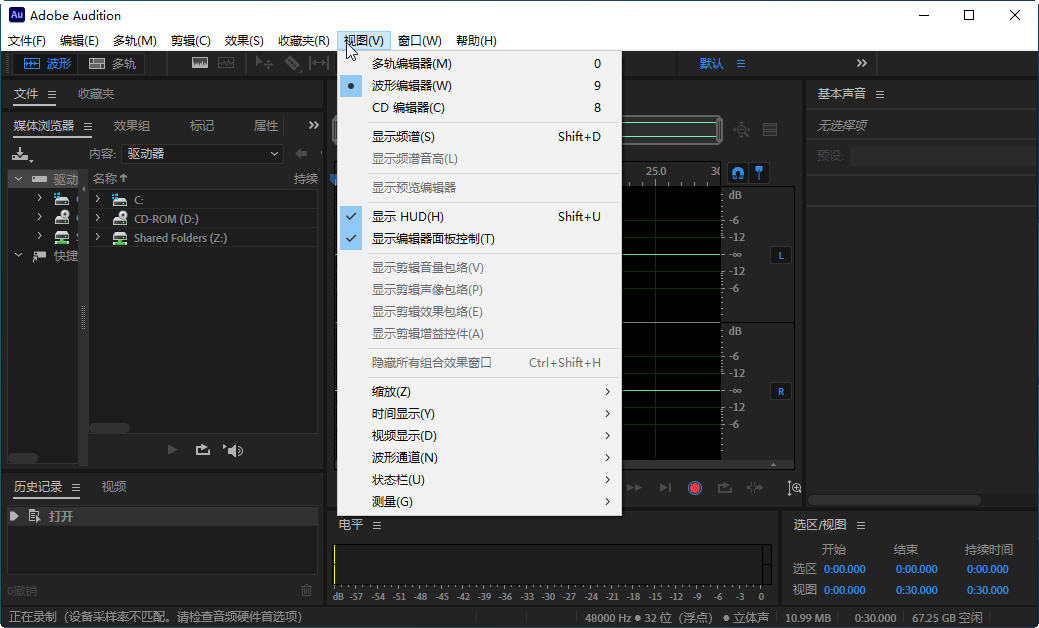Click the loop preview icon in Media Browser
The width and height of the screenshot is (1039, 628).
click(x=203, y=450)
